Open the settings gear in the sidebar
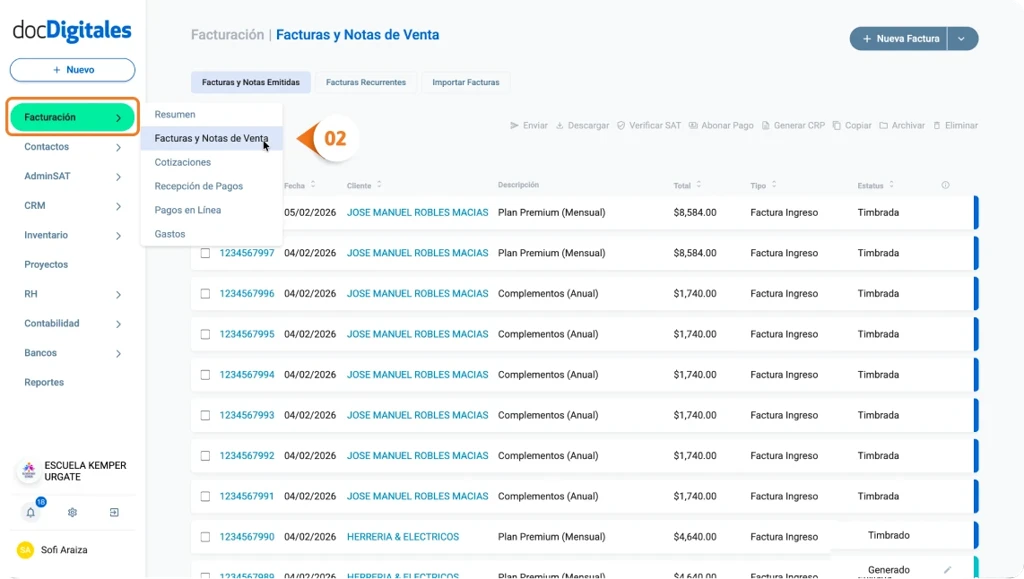Viewport: 1024px width, 579px height. coord(73,513)
